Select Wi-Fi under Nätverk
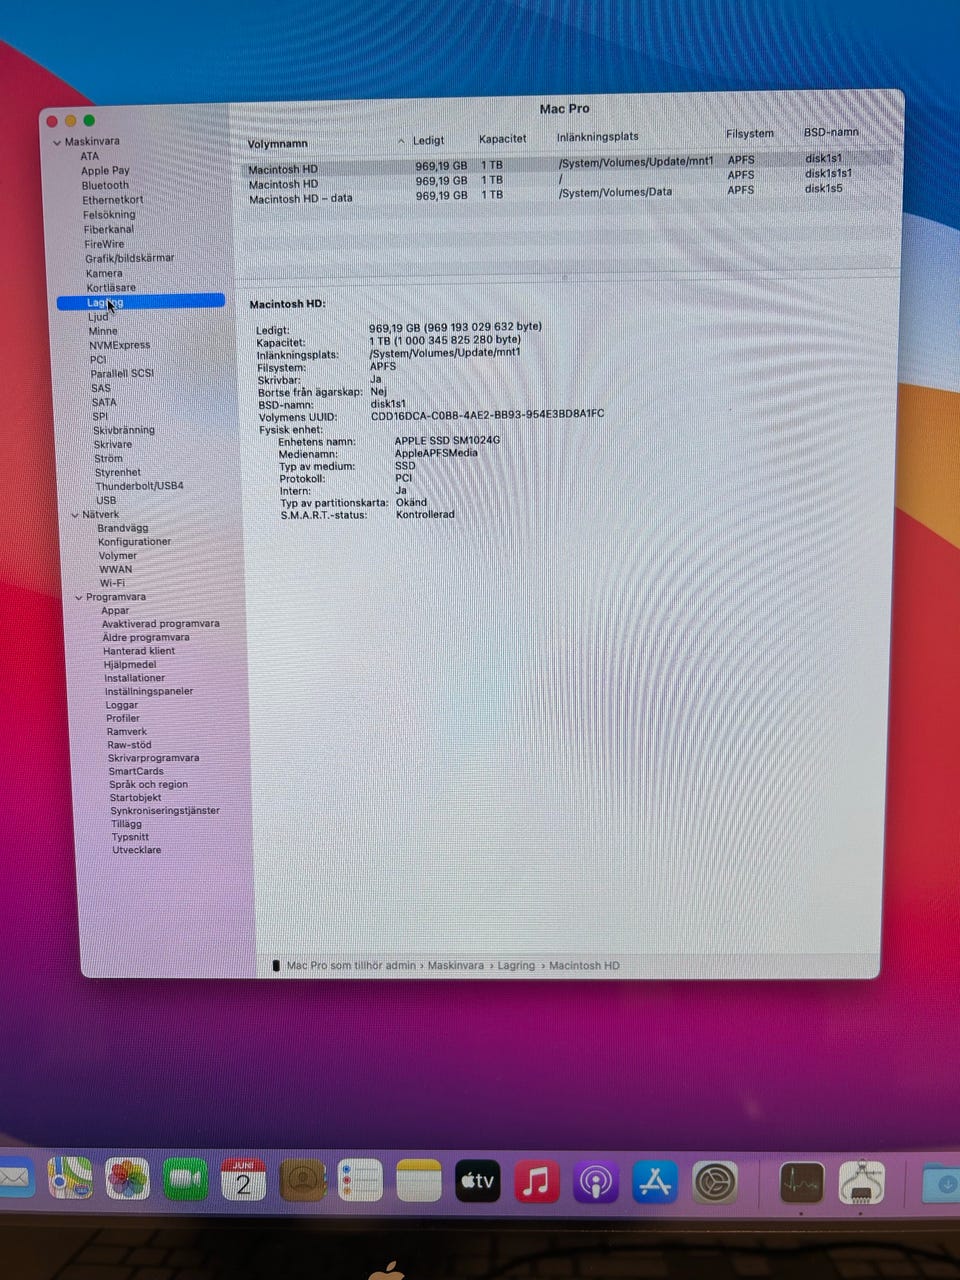Screen dimensions: 960x1280 click(112, 583)
